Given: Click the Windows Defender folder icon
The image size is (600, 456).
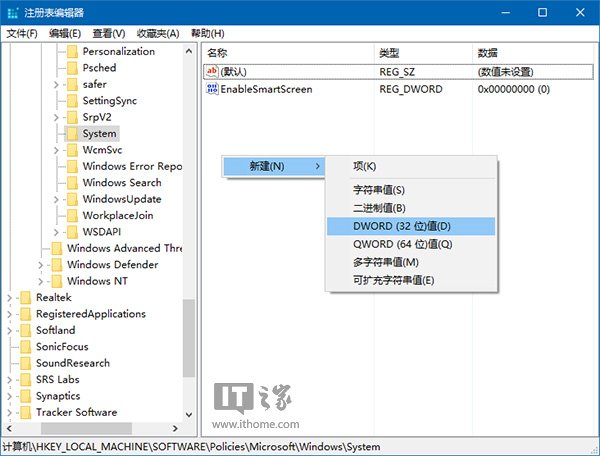Looking at the screenshot, I should 57,265.
